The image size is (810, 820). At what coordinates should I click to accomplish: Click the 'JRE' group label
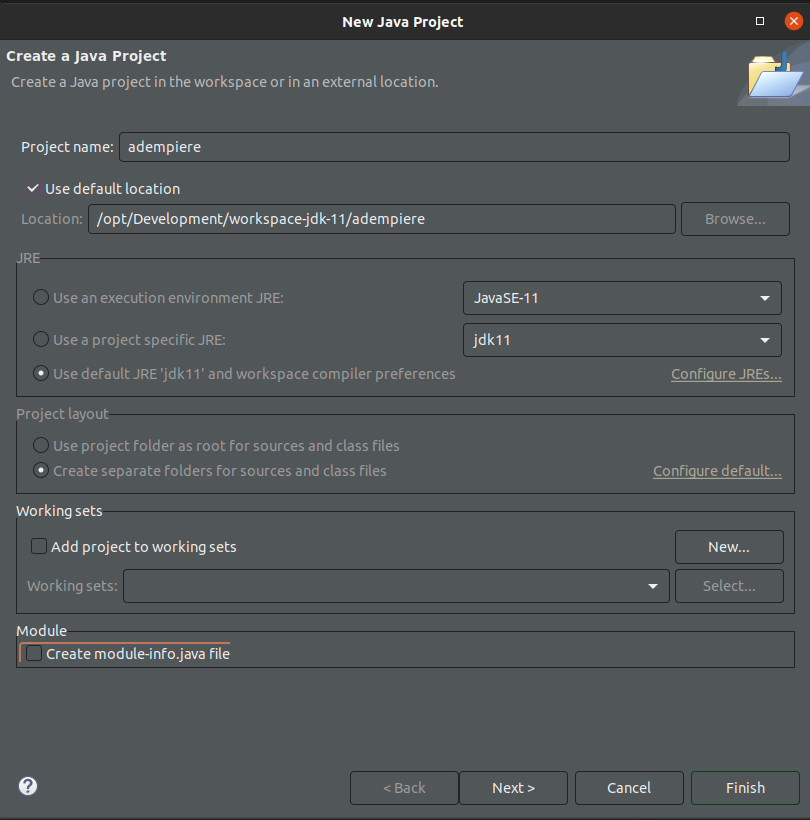point(28,258)
